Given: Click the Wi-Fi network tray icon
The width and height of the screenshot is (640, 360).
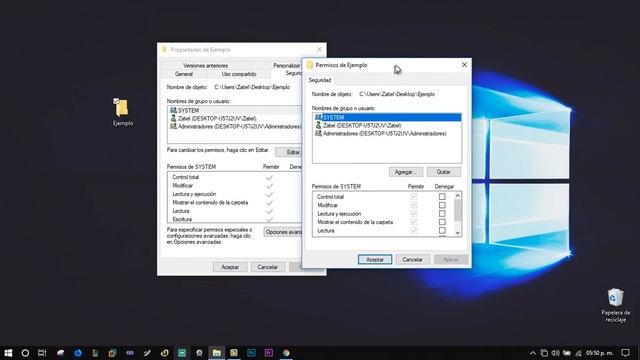Looking at the screenshot, I should (578, 353).
